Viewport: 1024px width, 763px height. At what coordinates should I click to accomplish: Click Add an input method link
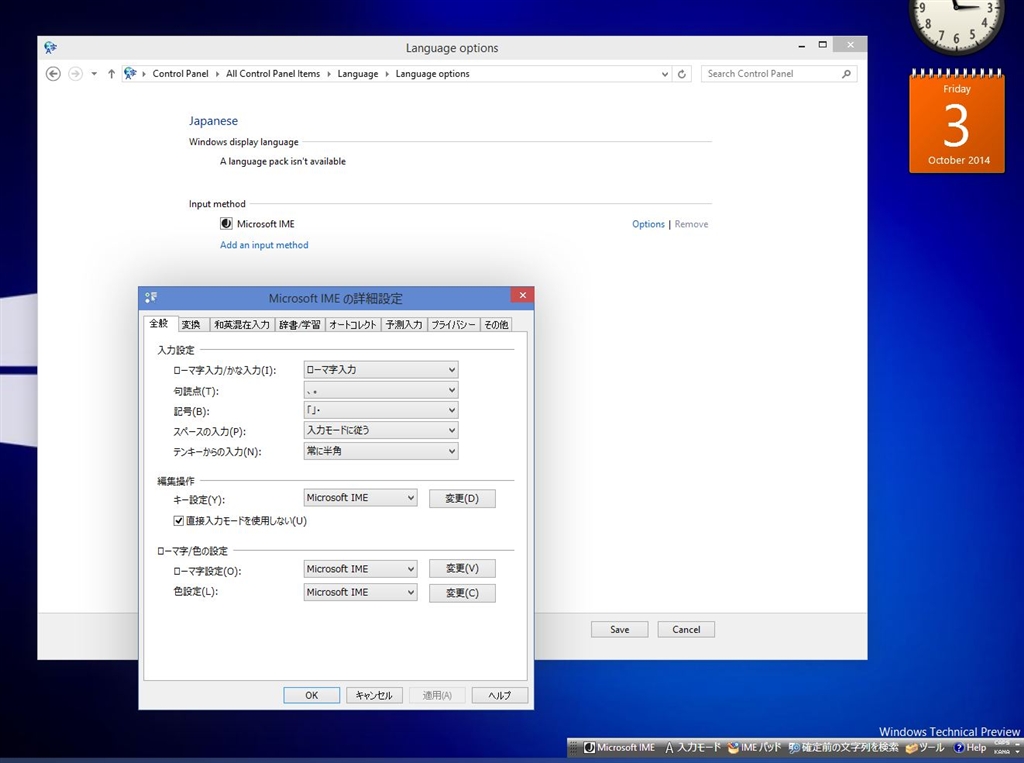[264, 245]
